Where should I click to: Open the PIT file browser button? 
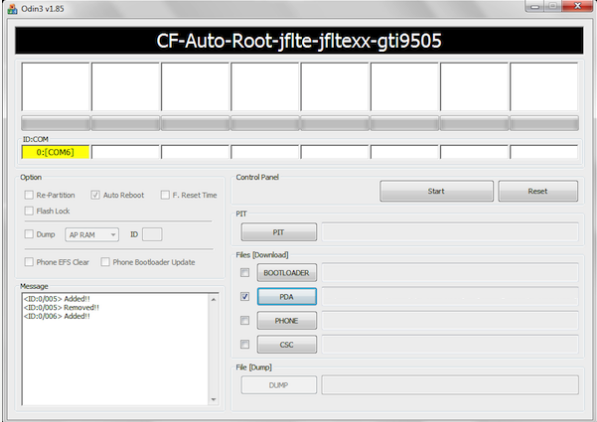point(279,232)
